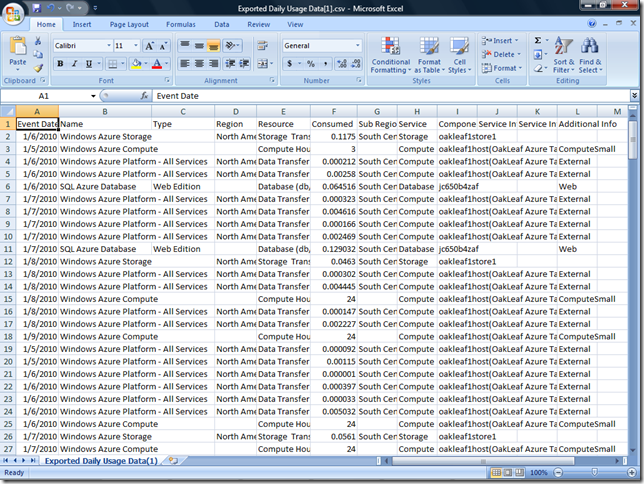Open the Find & Select menu

click(x=590, y=55)
